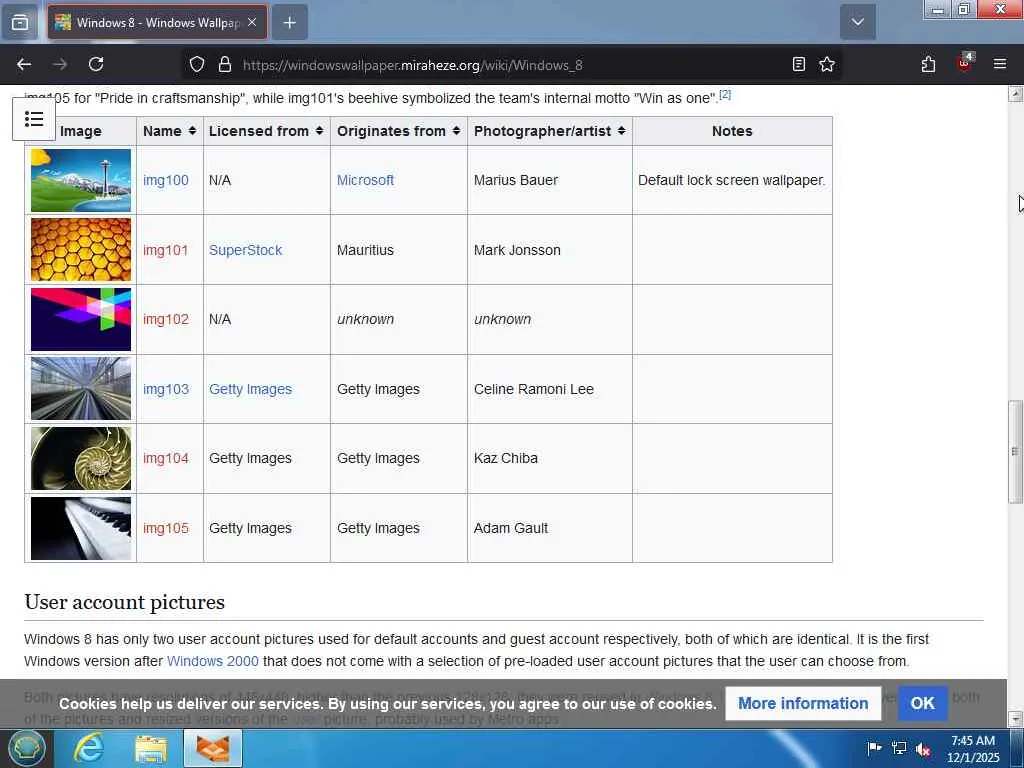Open the uBlock Origin extension icon
1024x768 pixels.
(965, 63)
